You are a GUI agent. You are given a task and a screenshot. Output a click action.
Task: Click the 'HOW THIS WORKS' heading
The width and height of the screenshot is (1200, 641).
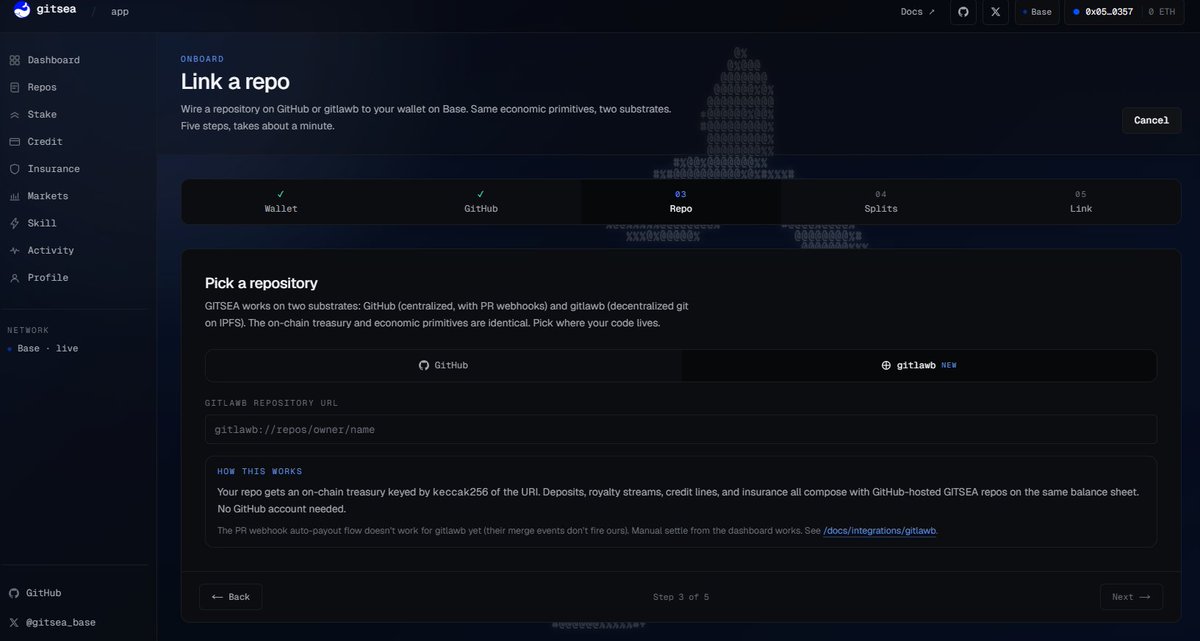tap(260, 471)
